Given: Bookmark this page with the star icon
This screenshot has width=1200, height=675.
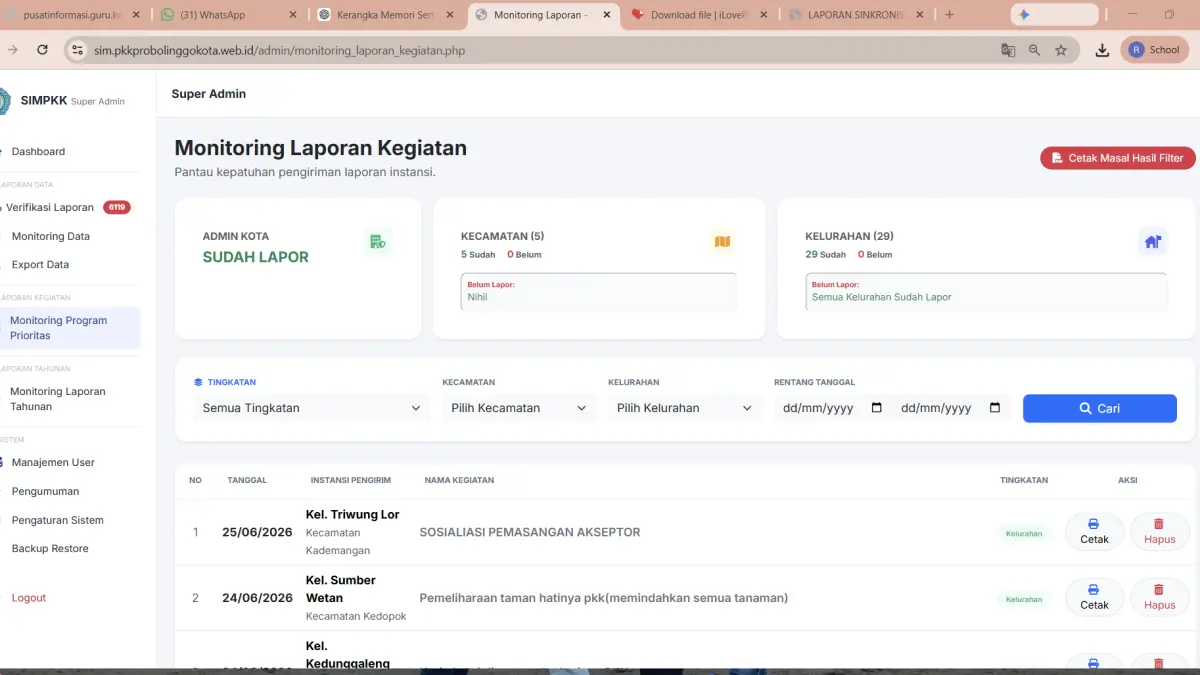Looking at the screenshot, I should pos(1061,50).
